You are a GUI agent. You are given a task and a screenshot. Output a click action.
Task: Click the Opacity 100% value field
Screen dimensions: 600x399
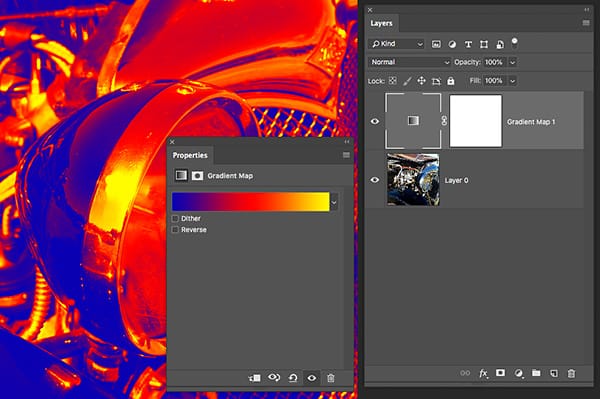pos(496,62)
